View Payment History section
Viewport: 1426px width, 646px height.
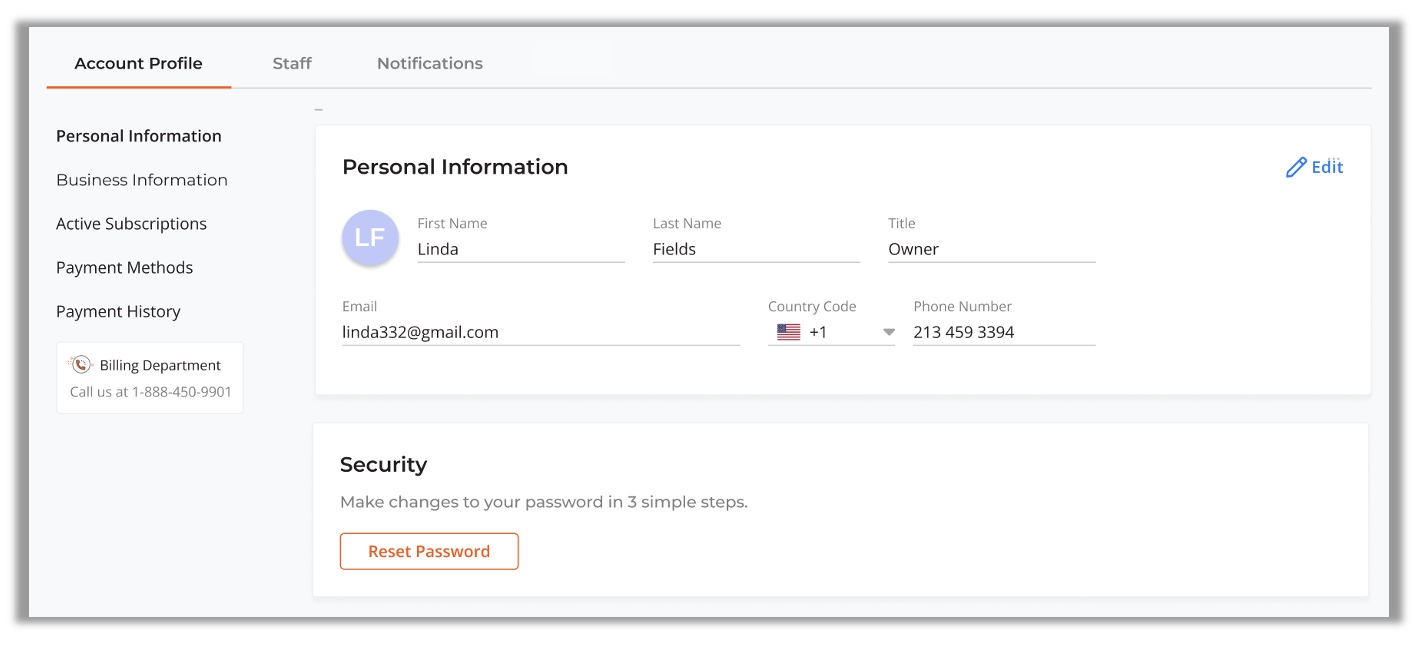[x=118, y=312]
